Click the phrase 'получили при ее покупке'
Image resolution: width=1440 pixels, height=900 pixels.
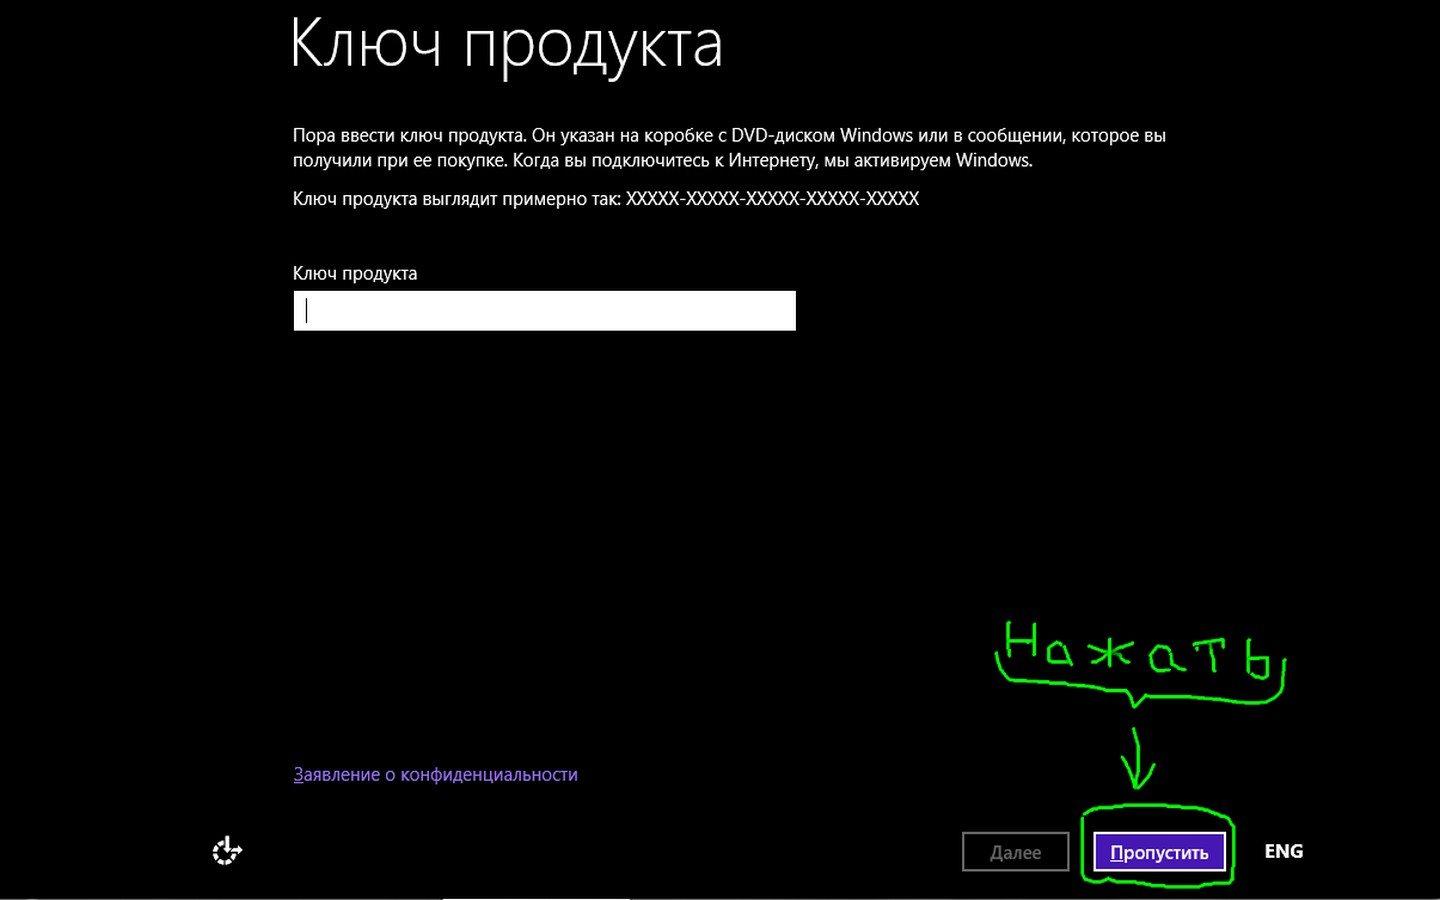click(x=388, y=160)
